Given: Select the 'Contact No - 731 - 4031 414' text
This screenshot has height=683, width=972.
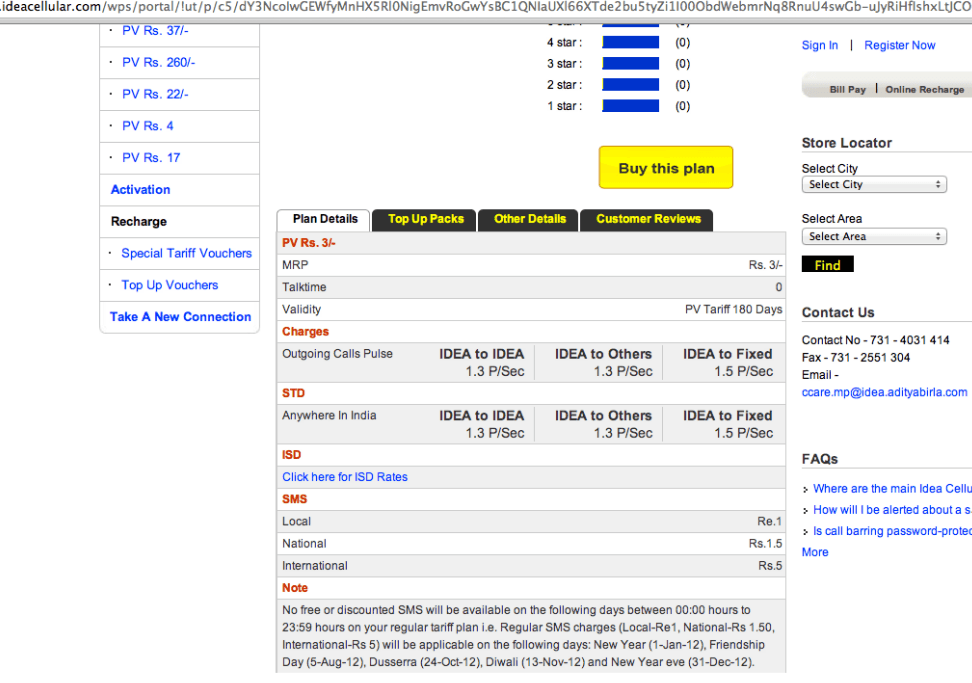Looking at the screenshot, I should point(875,340).
